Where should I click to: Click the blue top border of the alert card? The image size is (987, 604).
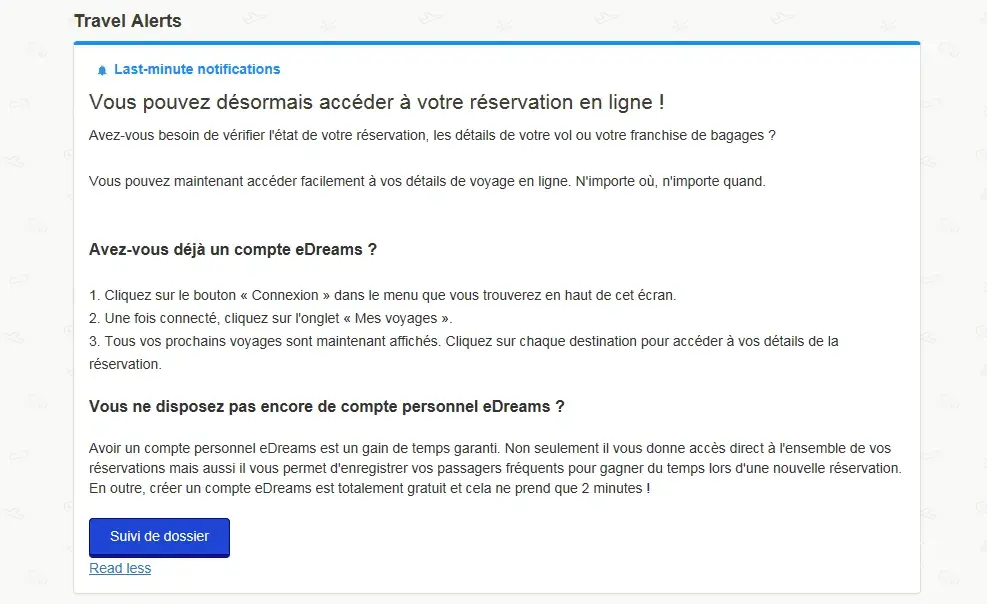click(496, 43)
